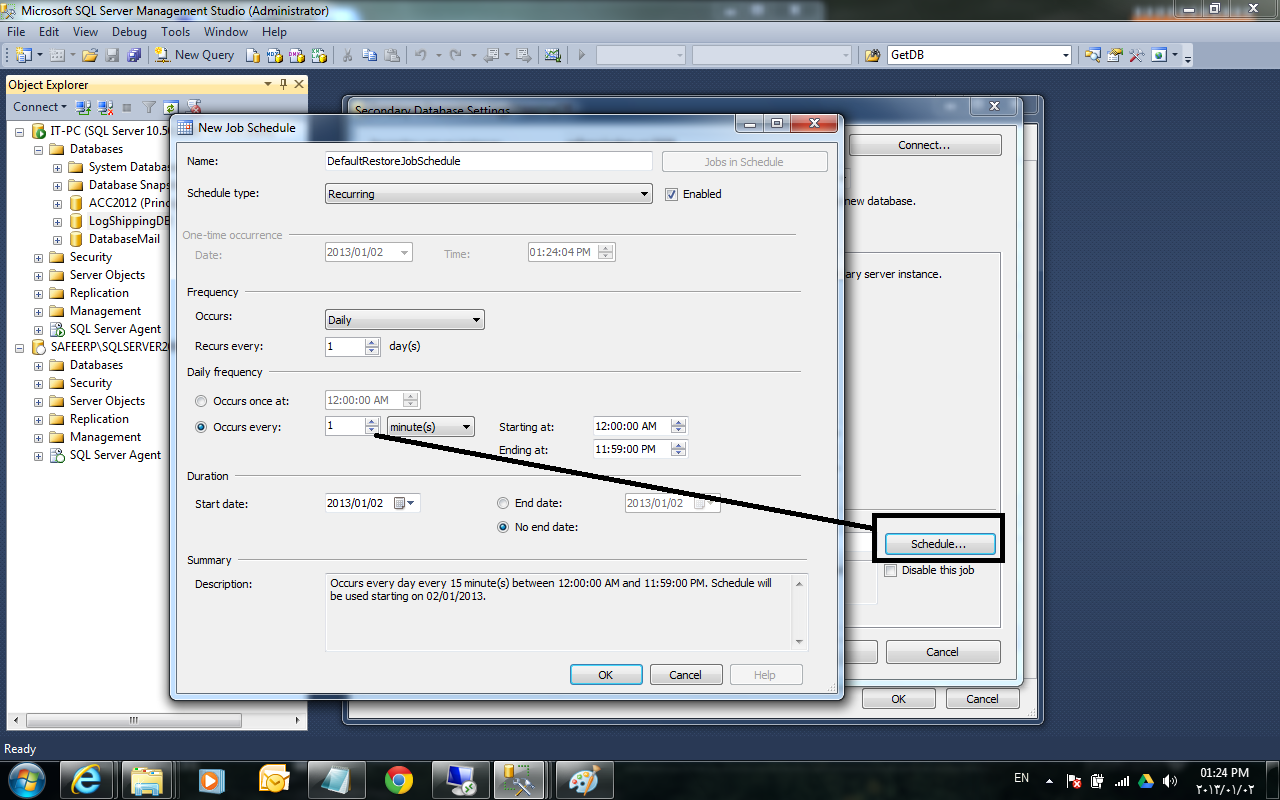Click the schedule Name input field
The height and width of the screenshot is (800, 1280).
[489, 160]
